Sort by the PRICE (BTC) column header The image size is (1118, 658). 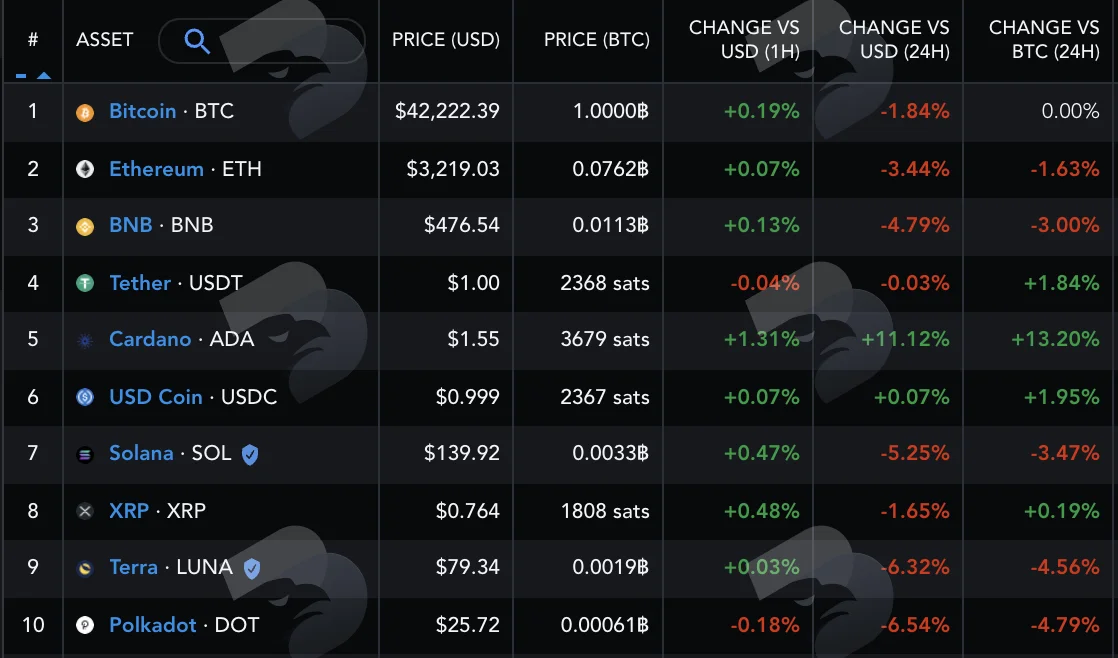click(x=597, y=39)
